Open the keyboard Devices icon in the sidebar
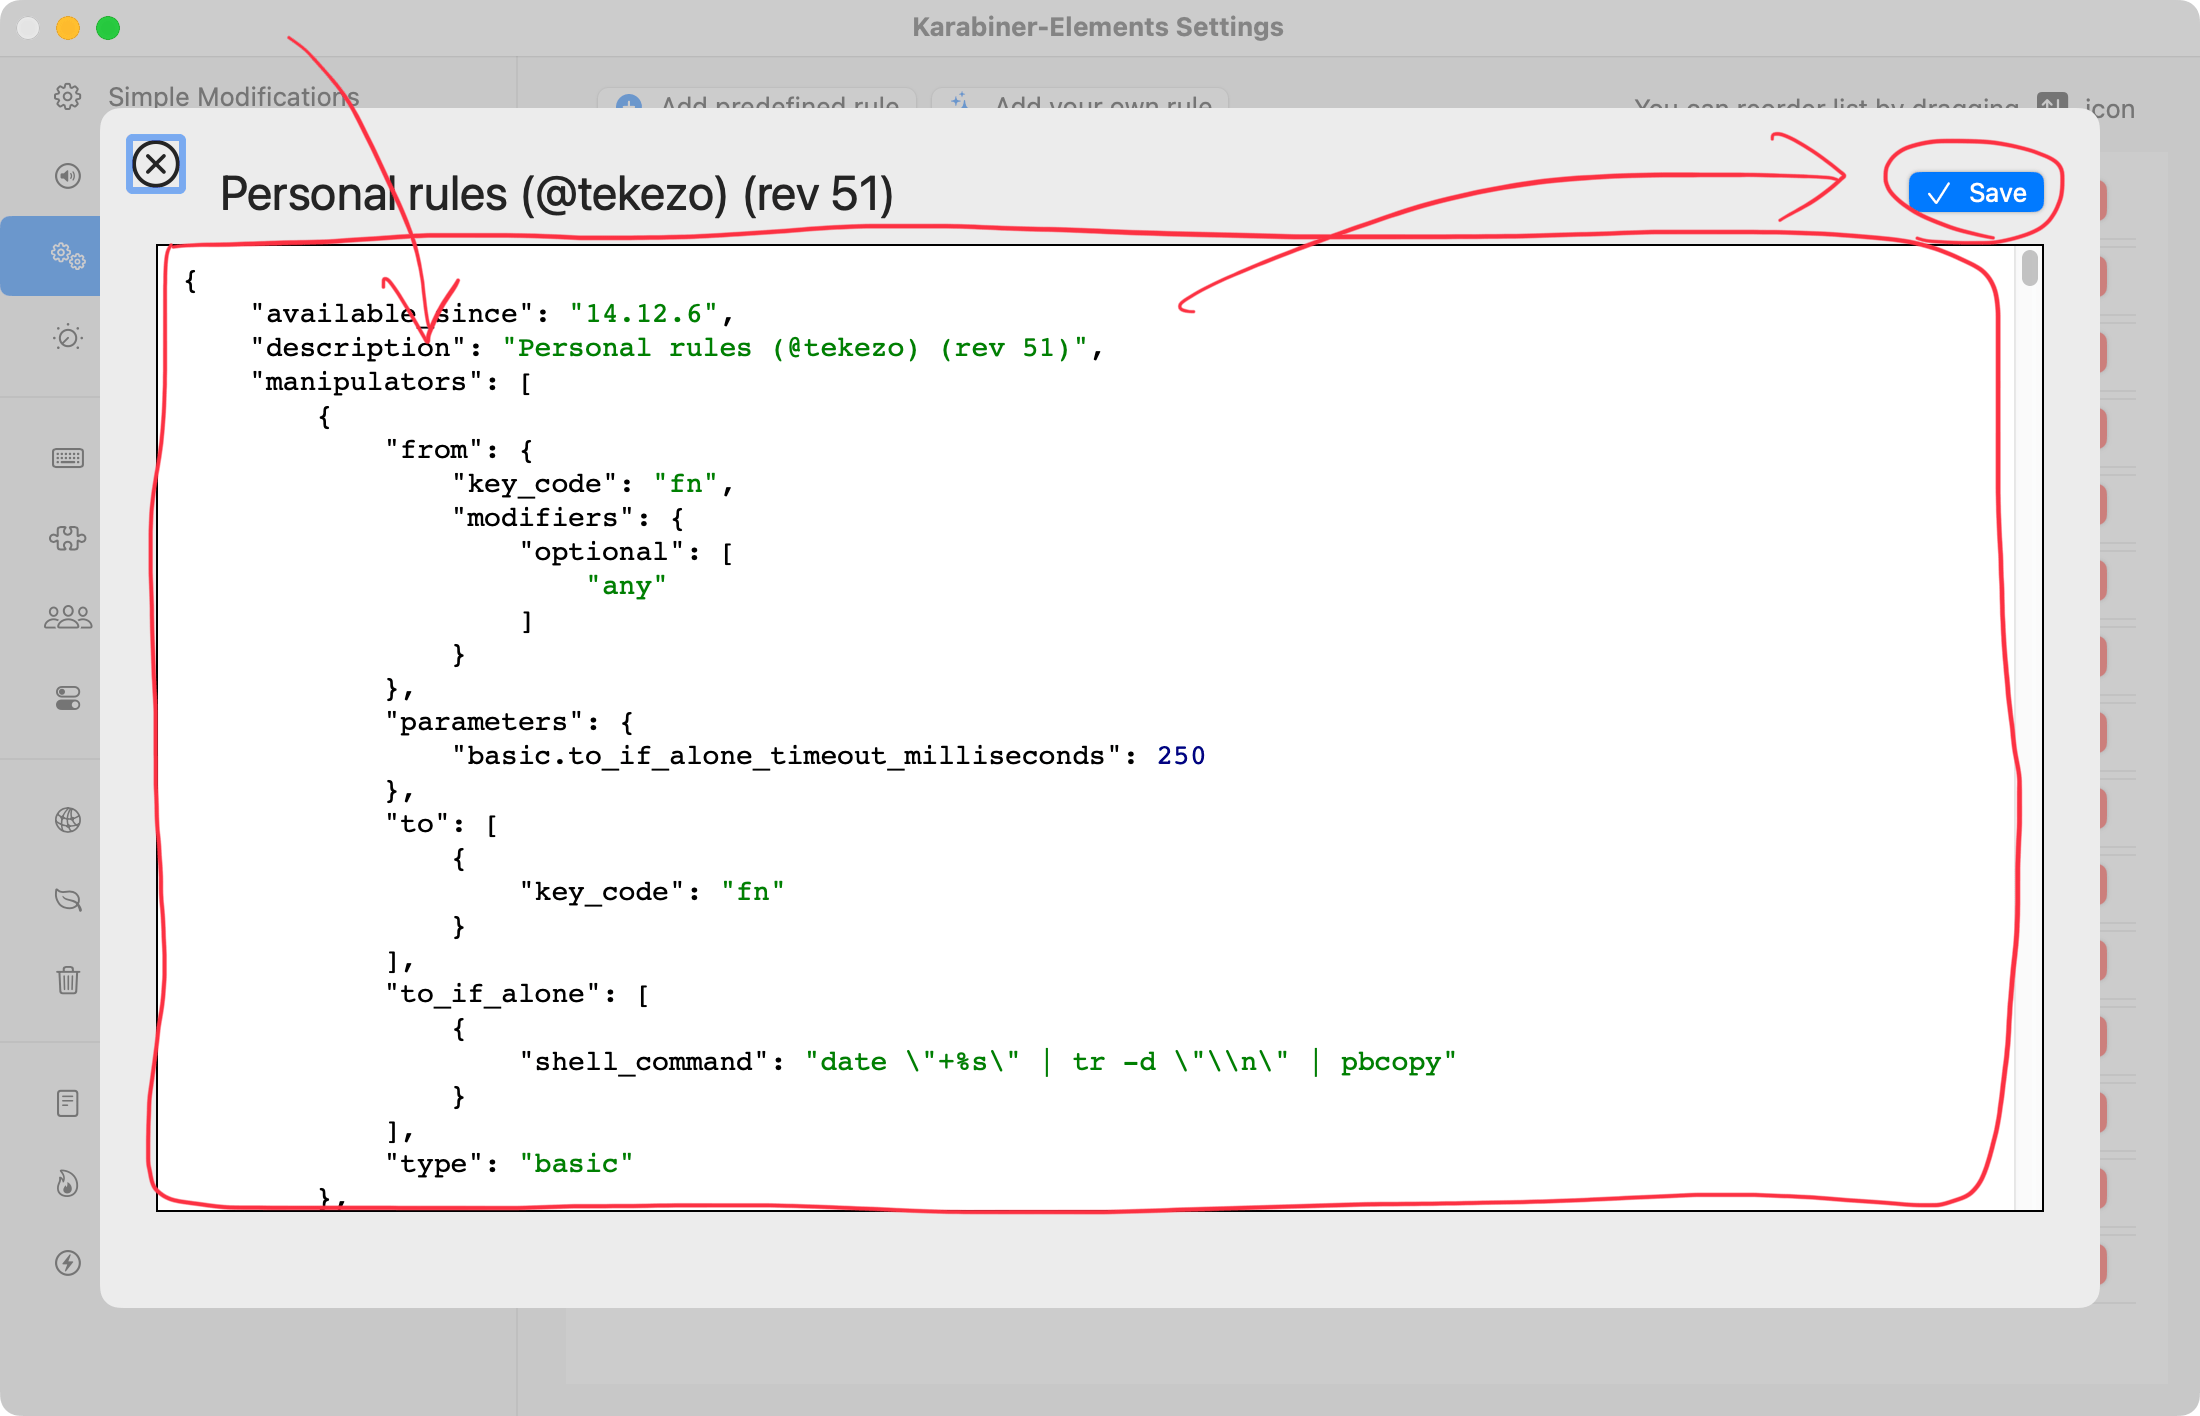Image resolution: width=2200 pixels, height=1416 pixels. (x=67, y=458)
